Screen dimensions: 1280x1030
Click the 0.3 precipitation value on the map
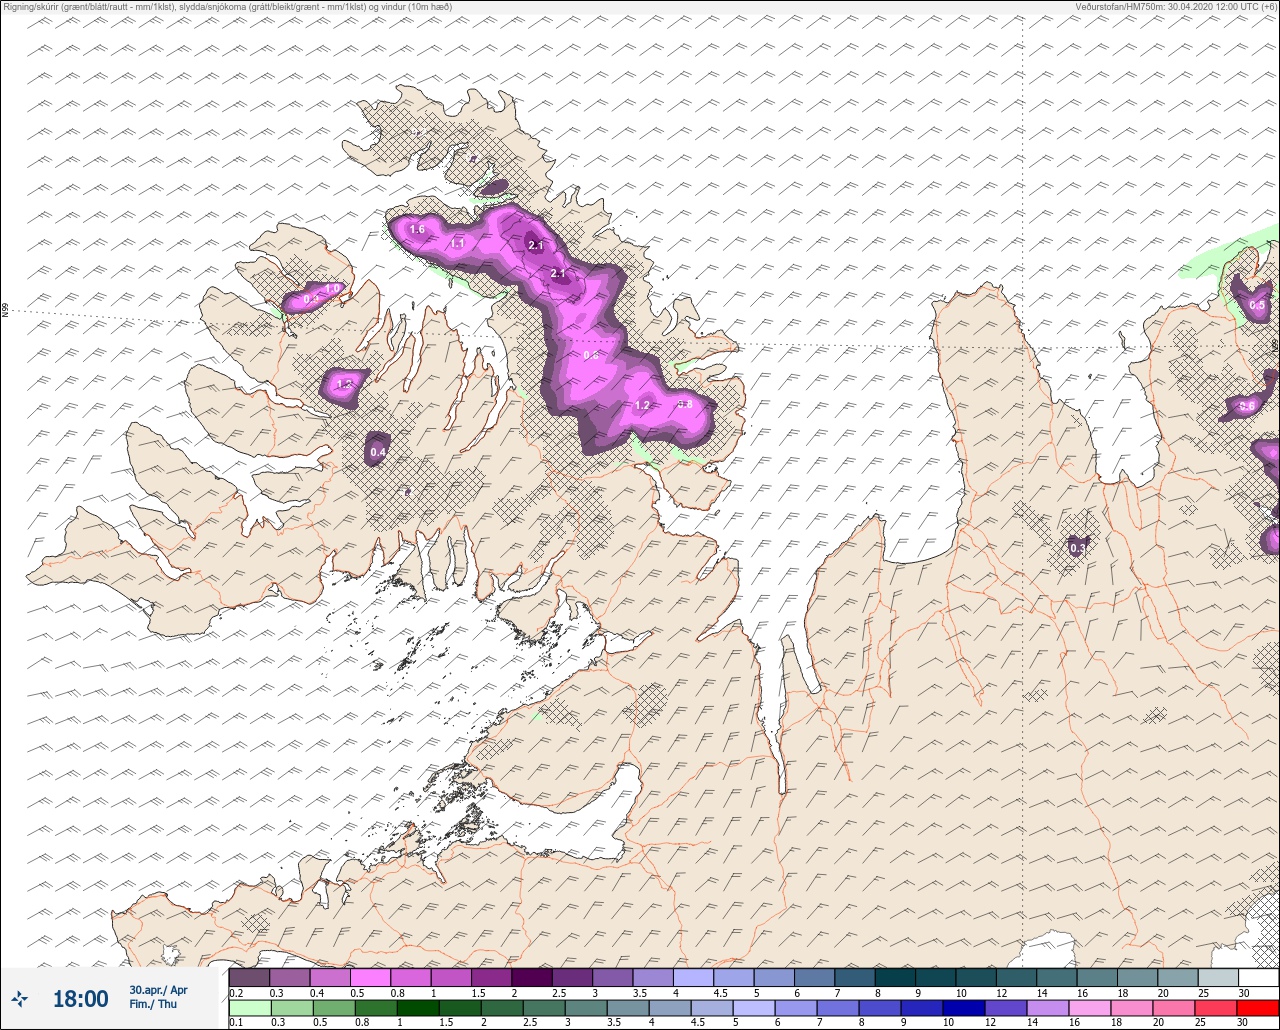[1077, 548]
